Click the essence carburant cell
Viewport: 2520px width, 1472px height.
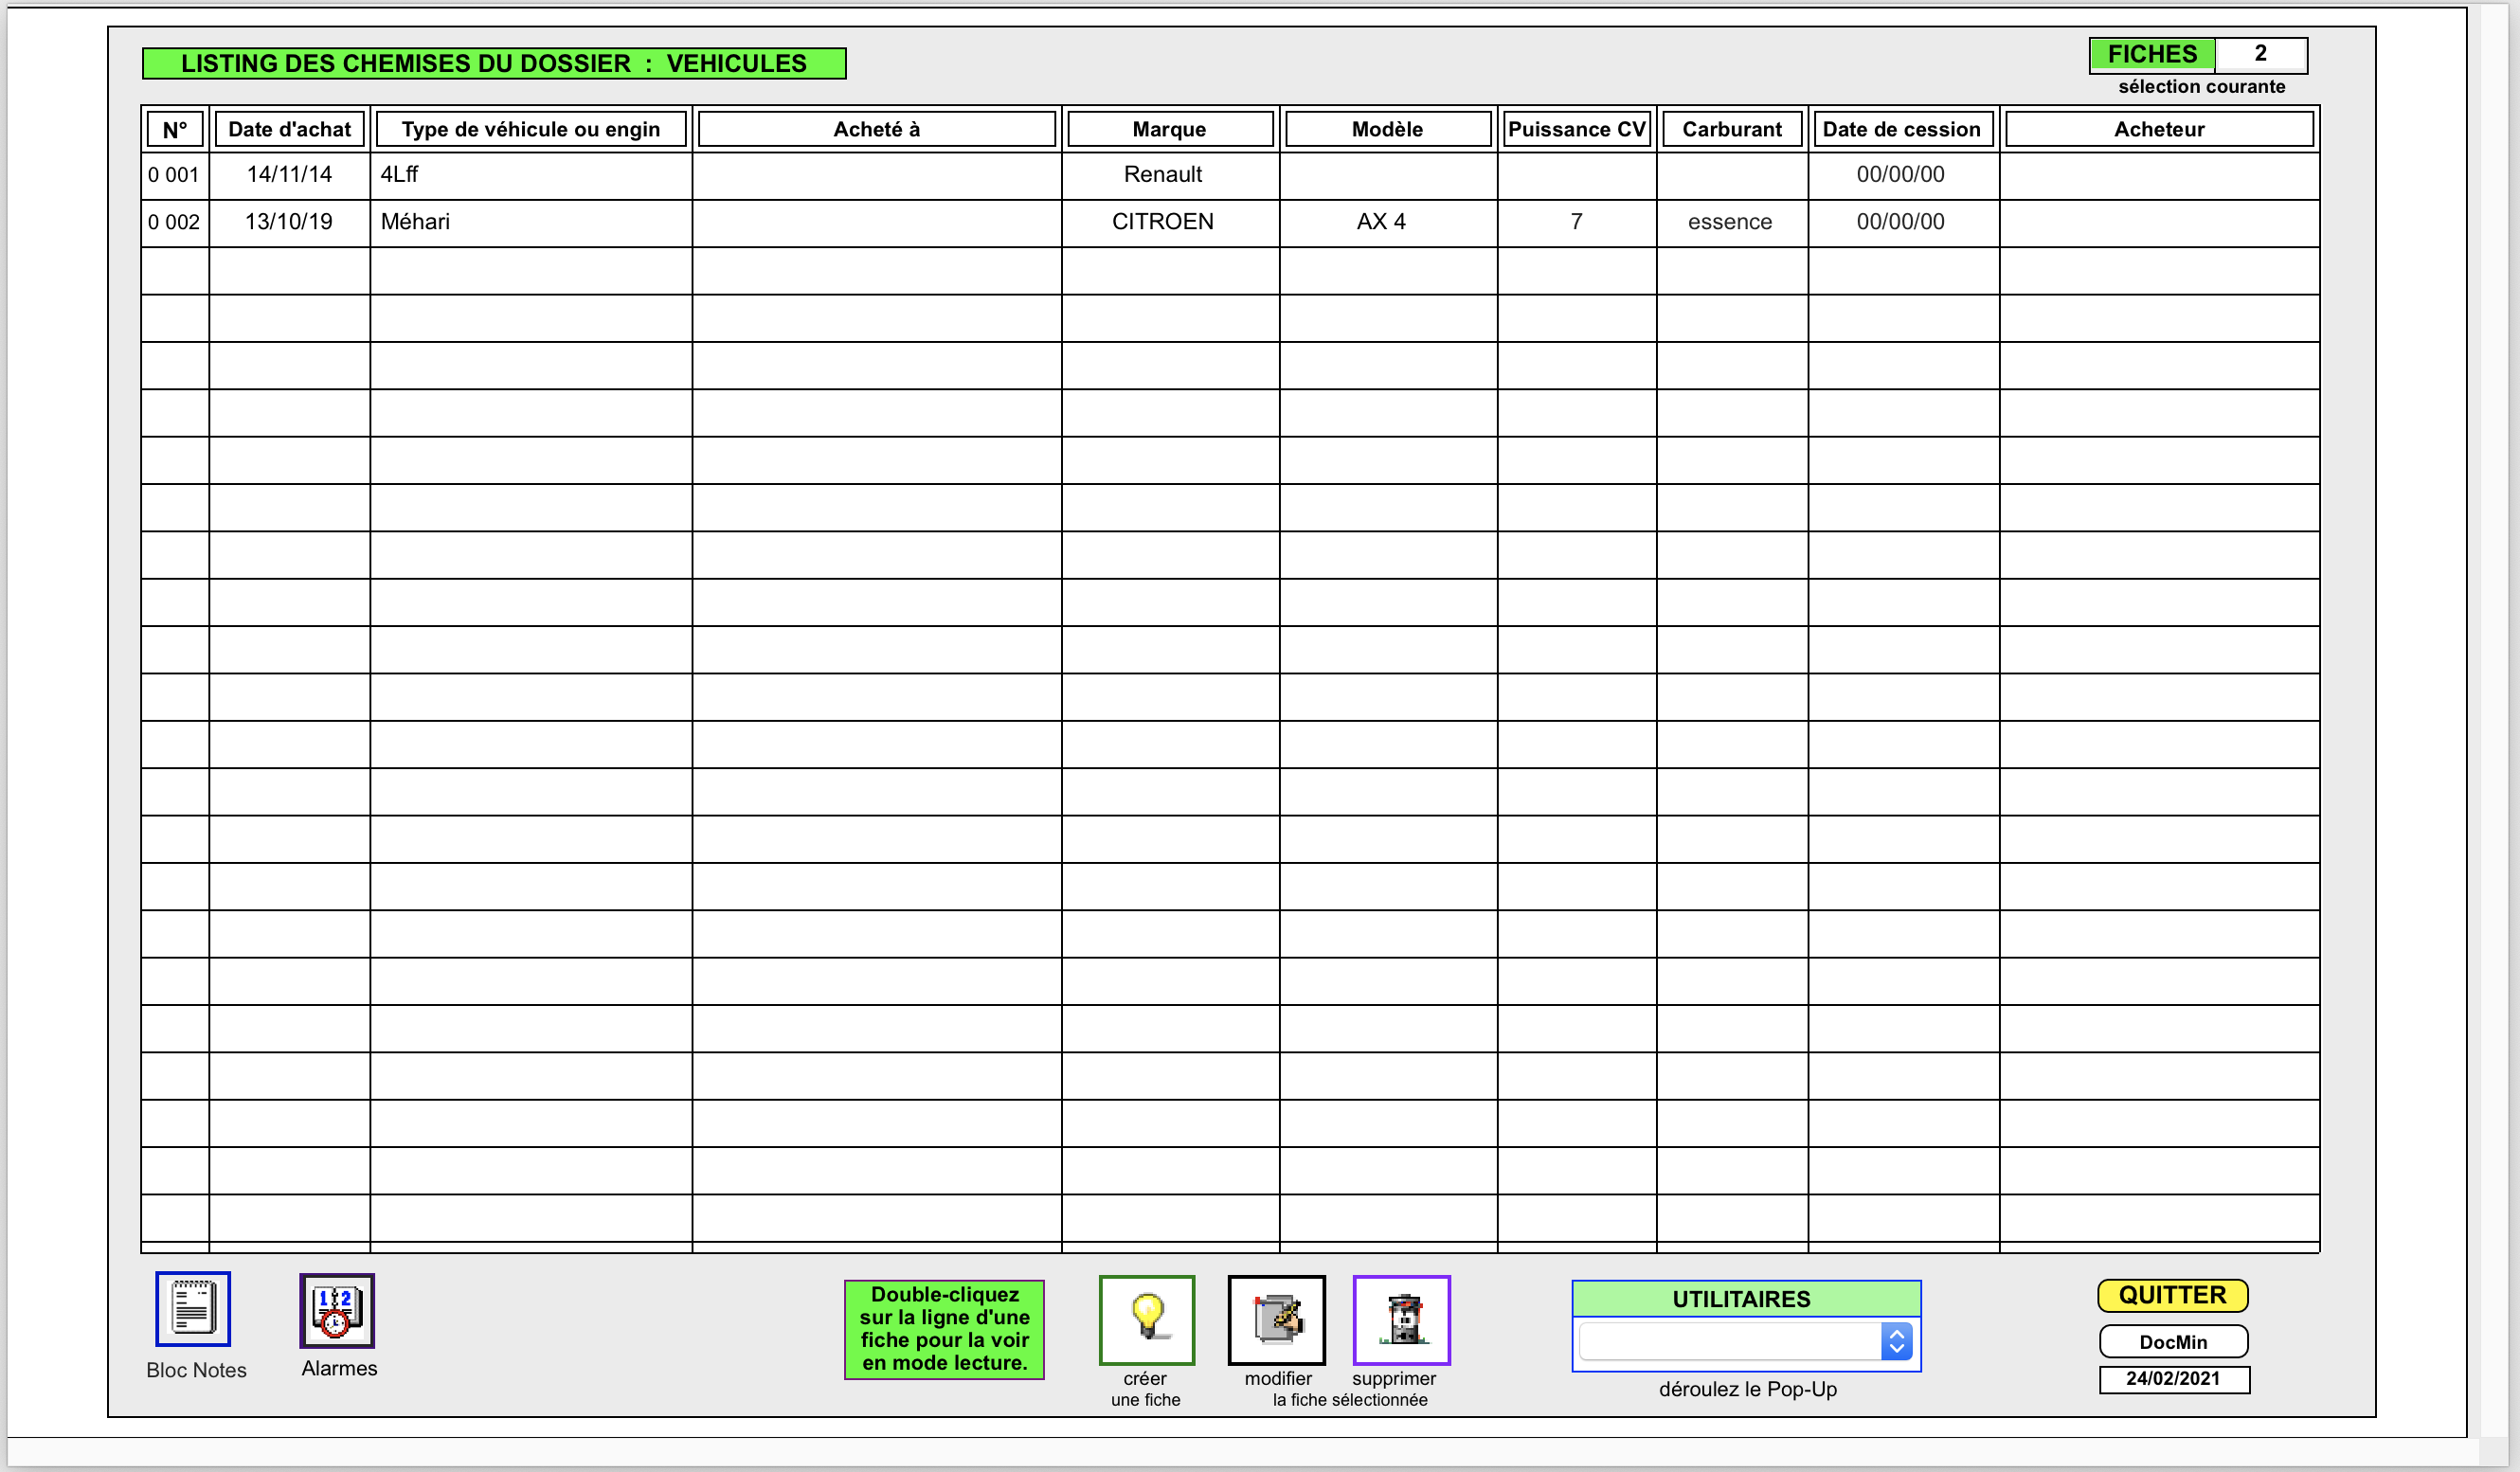pyautogui.click(x=1732, y=222)
